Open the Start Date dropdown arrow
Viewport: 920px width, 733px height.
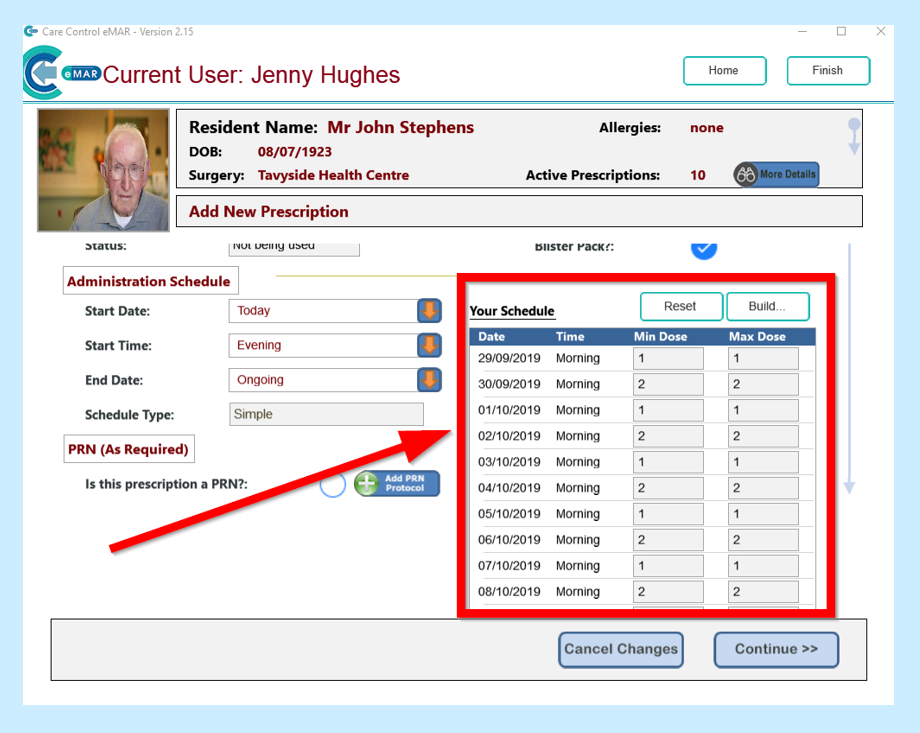429,311
